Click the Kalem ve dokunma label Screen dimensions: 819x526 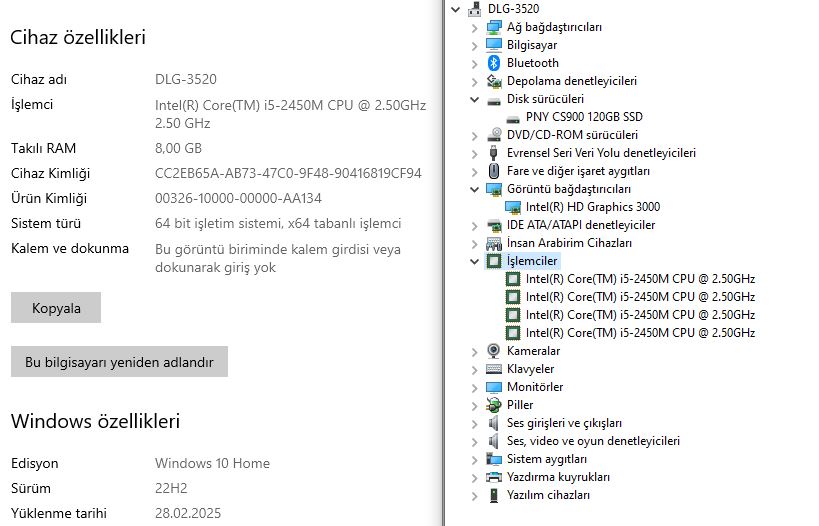click(69, 249)
